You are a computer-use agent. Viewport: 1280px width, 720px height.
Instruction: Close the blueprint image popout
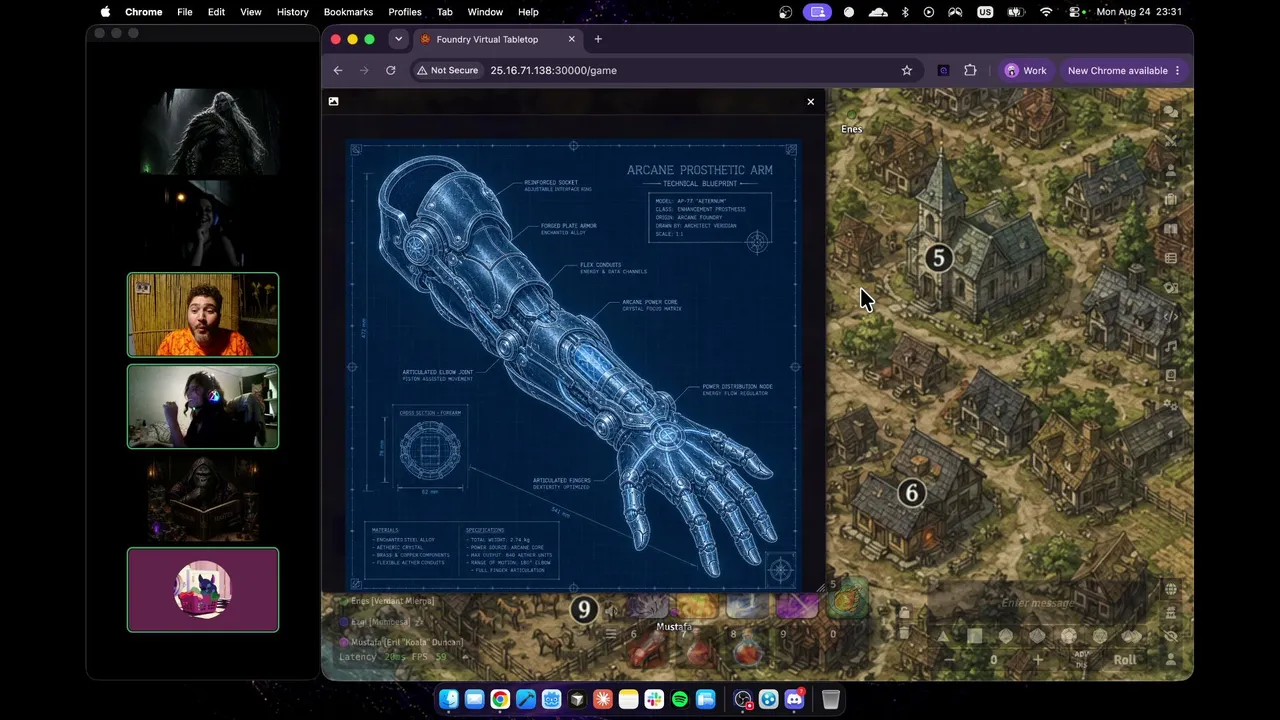(811, 101)
